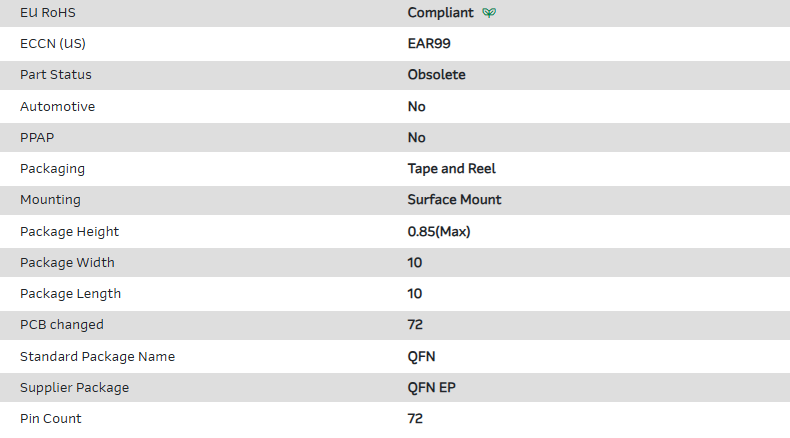The width and height of the screenshot is (790, 438).
Task: Click the '72' value beside PCB changed
Action: tap(416, 325)
